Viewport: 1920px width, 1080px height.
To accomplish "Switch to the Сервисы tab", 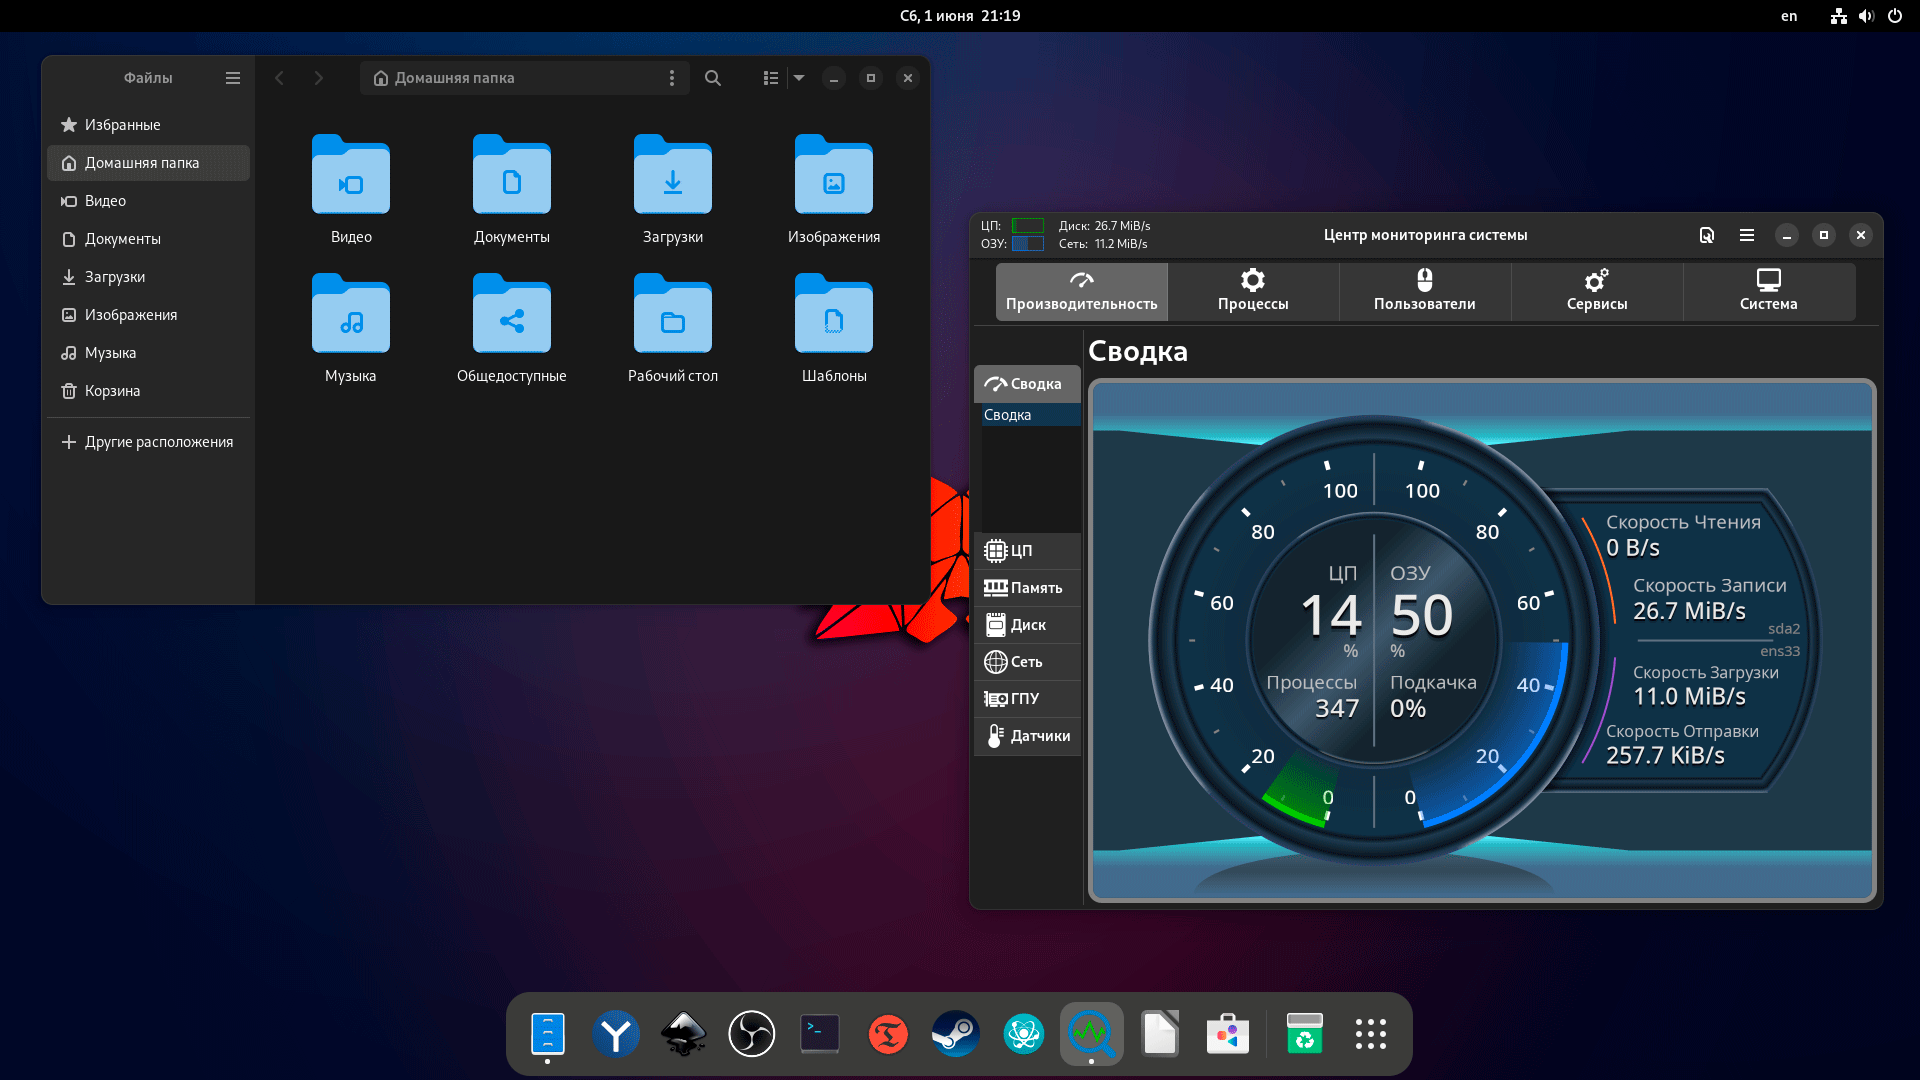I will 1596,291.
